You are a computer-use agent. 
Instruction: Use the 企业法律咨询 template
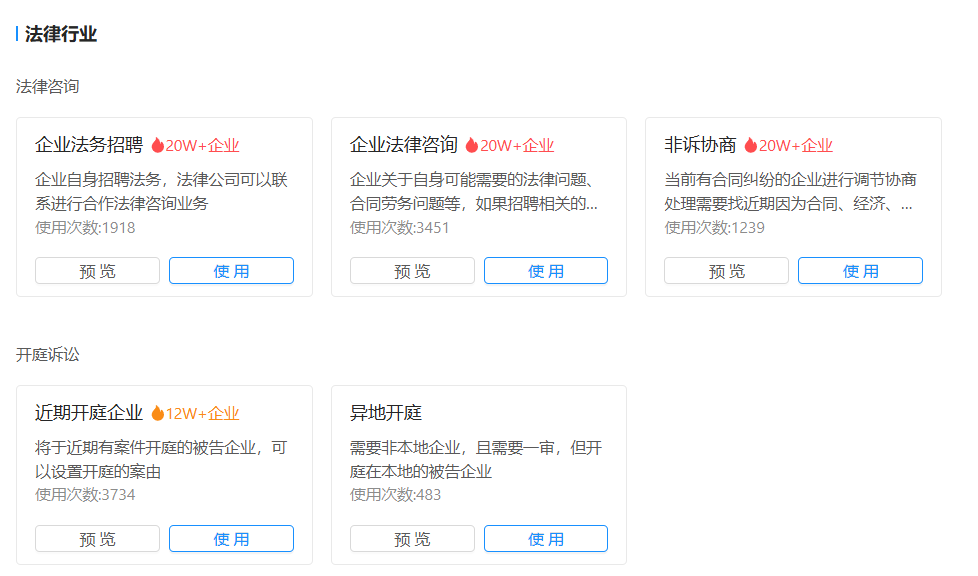(x=546, y=271)
